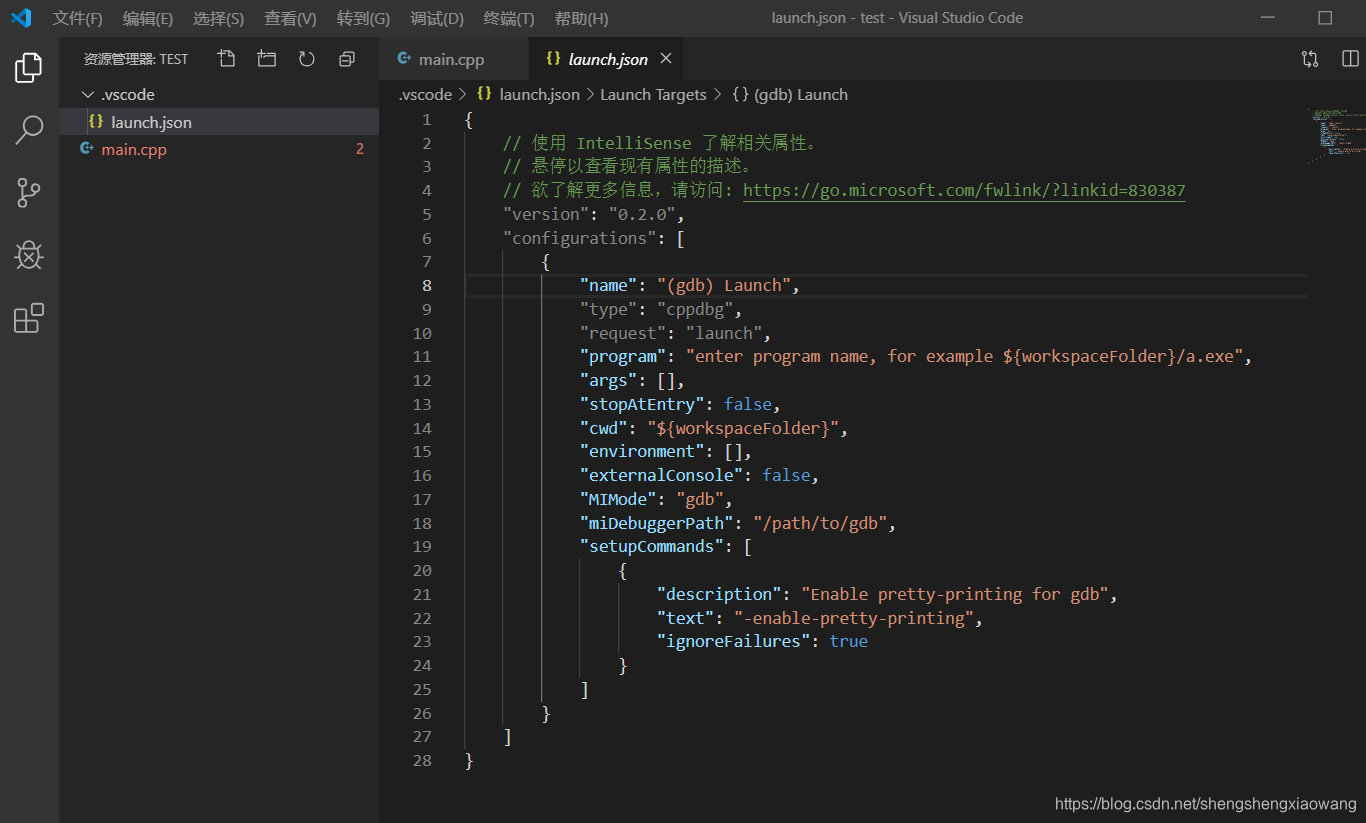Open the 编辑(E) menu
This screenshot has width=1366, height=823.
(x=148, y=18)
